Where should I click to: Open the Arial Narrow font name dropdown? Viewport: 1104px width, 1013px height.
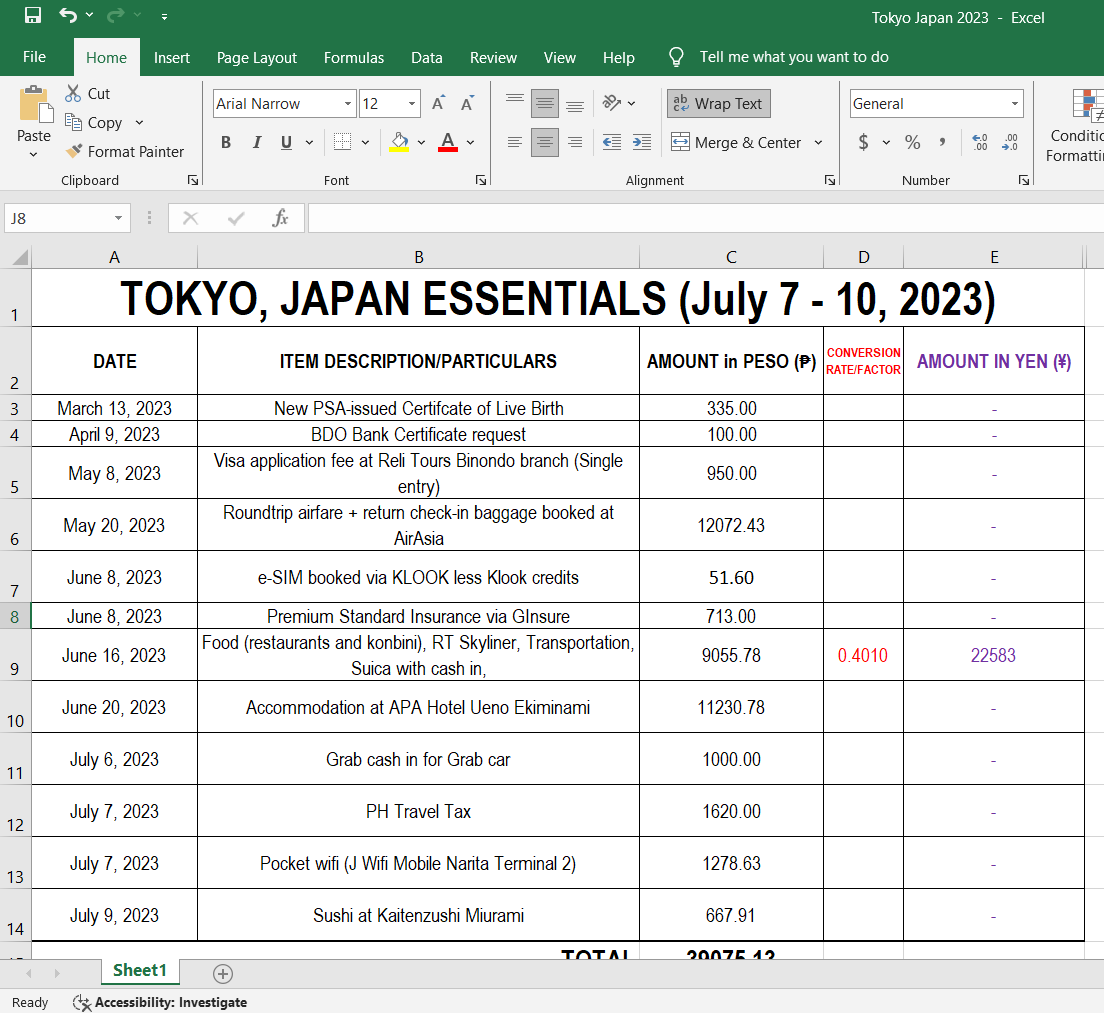pyautogui.click(x=348, y=103)
